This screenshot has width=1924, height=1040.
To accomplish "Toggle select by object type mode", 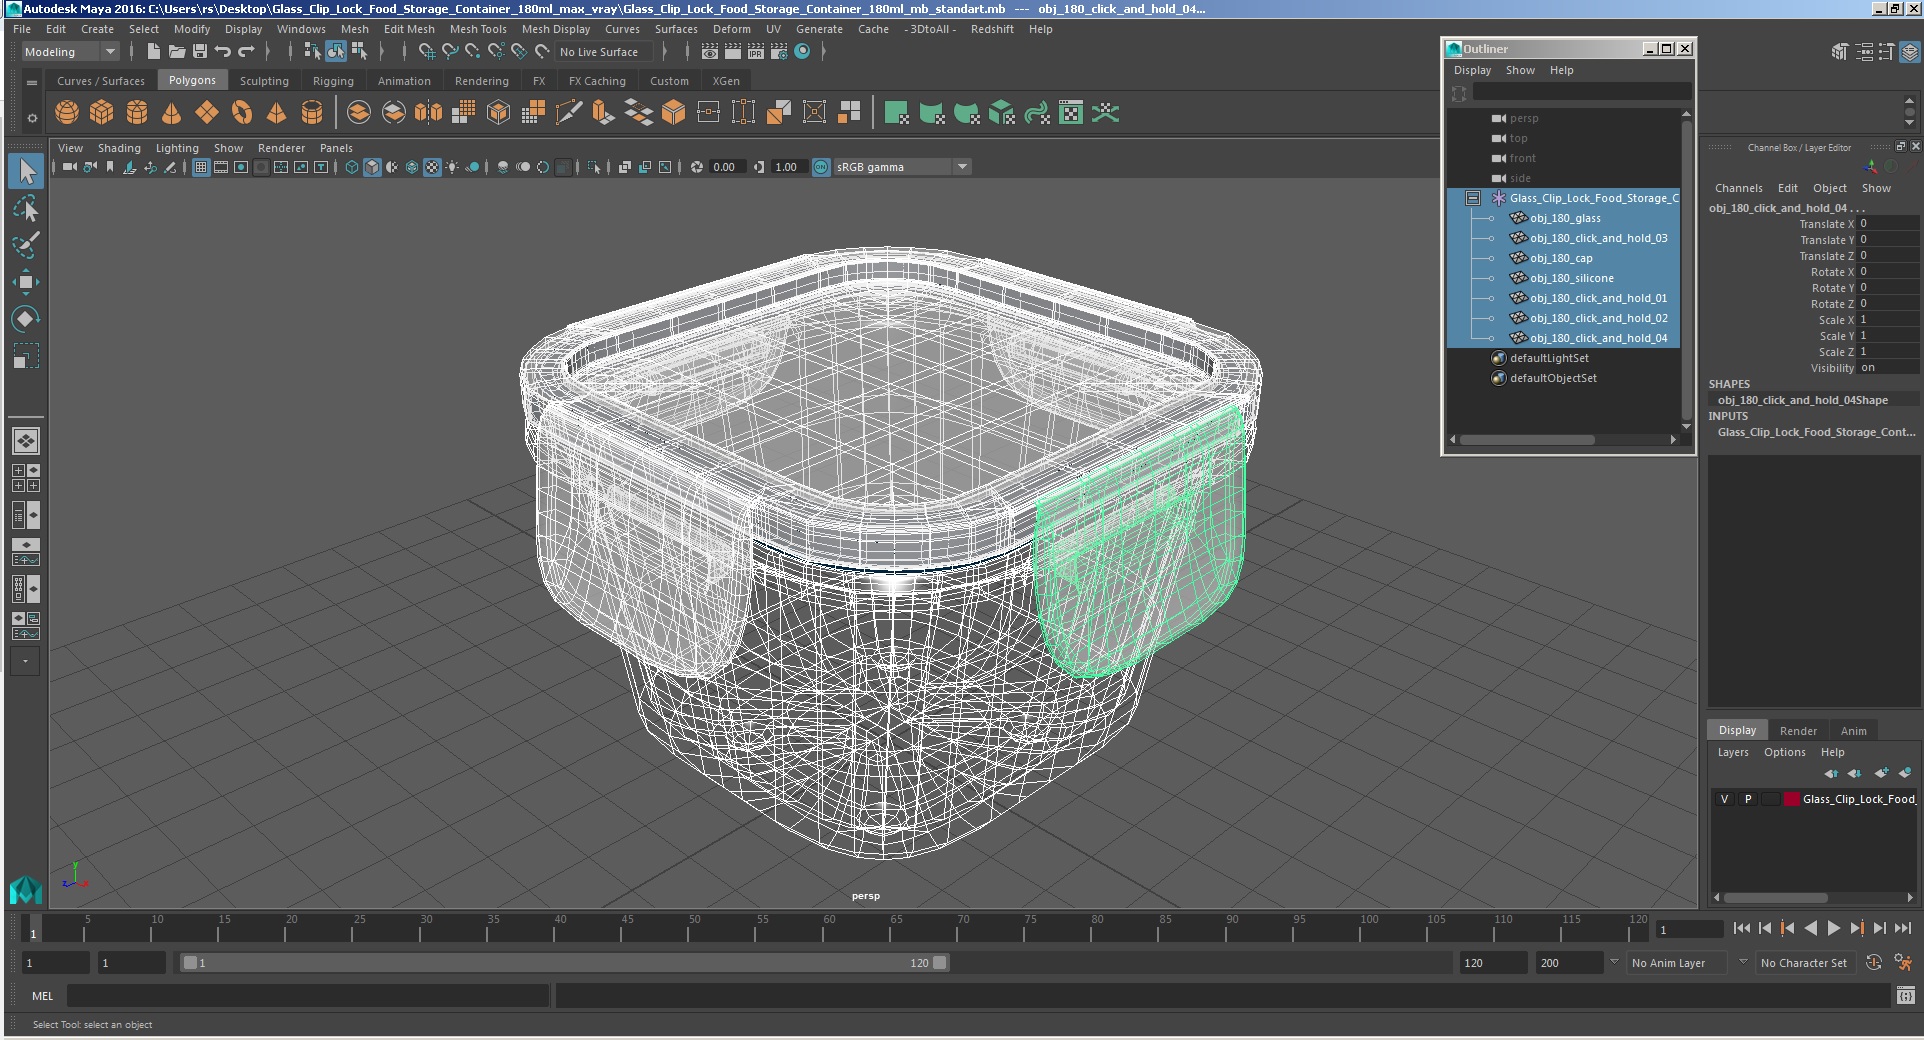I will pos(336,52).
